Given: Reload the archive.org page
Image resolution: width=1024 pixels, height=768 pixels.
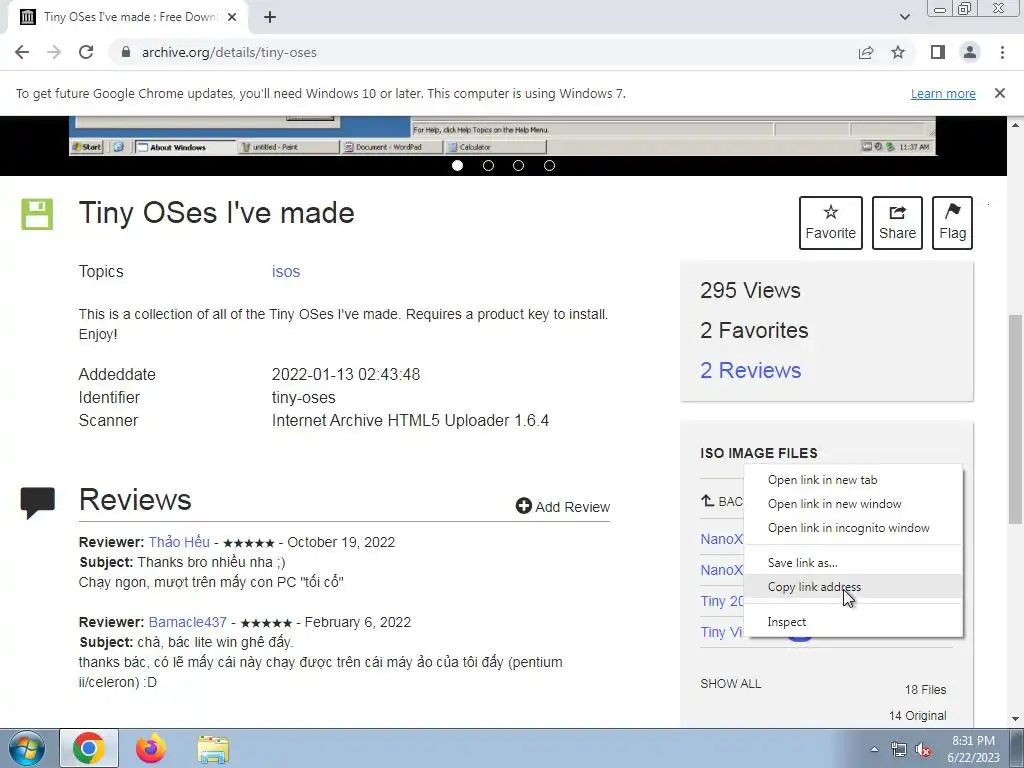Looking at the screenshot, I should pyautogui.click(x=86, y=52).
